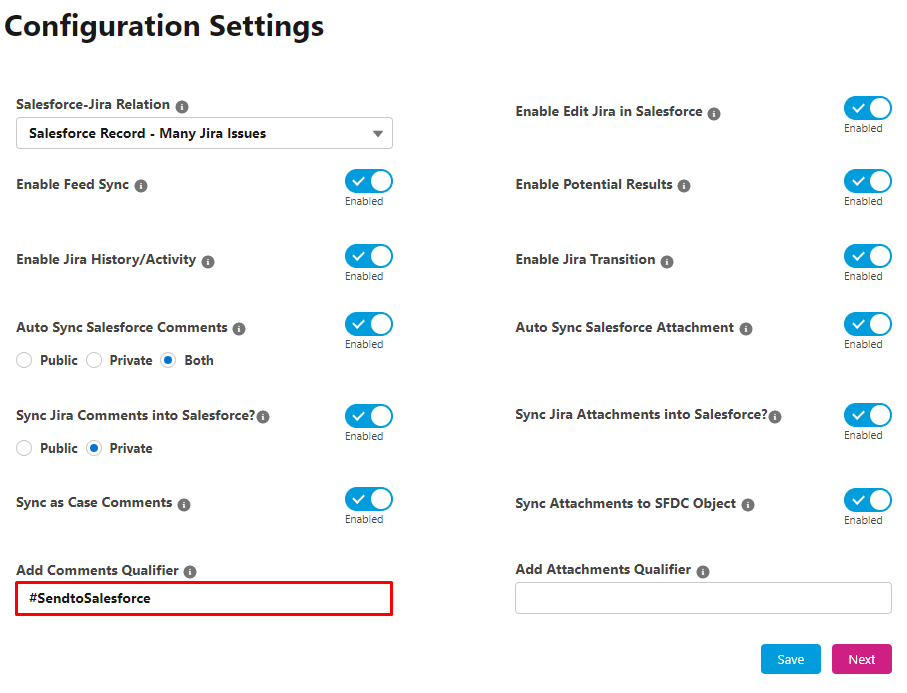The image size is (907, 693).
Task: Click the #SendtoSalesforce comments qualifier field
Action: point(204,598)
